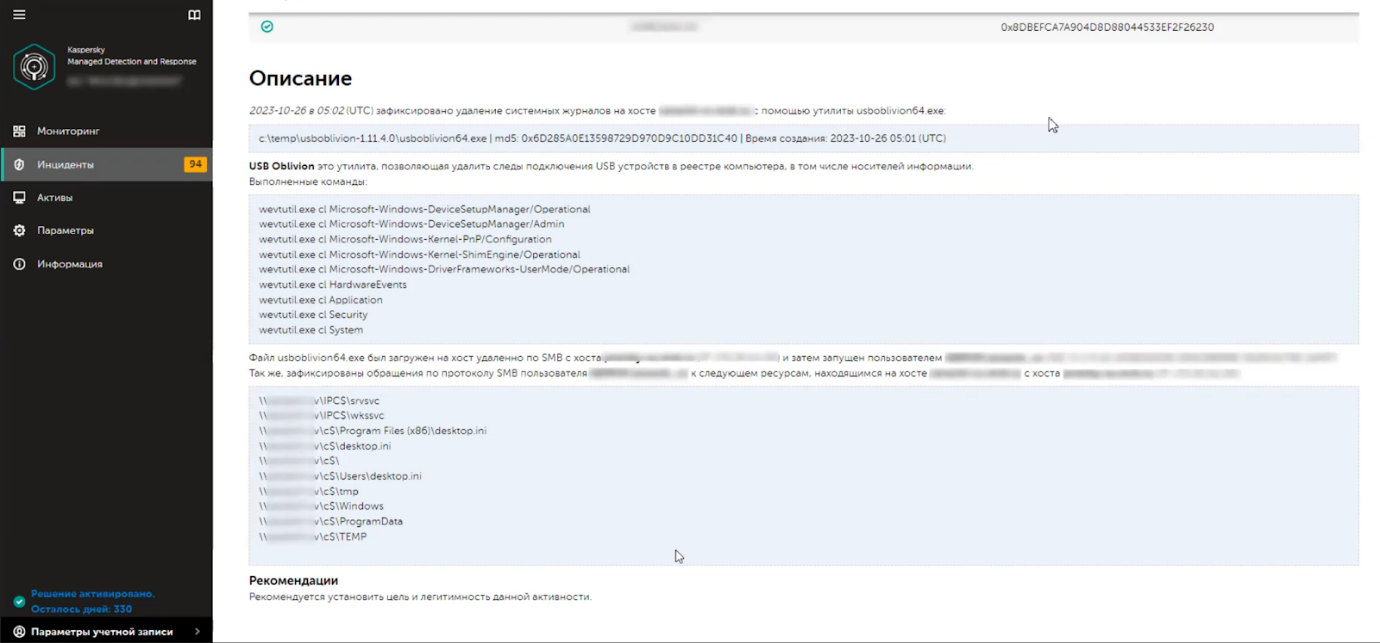Click the IPC$\wkssvc resource line
The image size is (1380, 643).
pyautogui.click(x=321, y=416)
